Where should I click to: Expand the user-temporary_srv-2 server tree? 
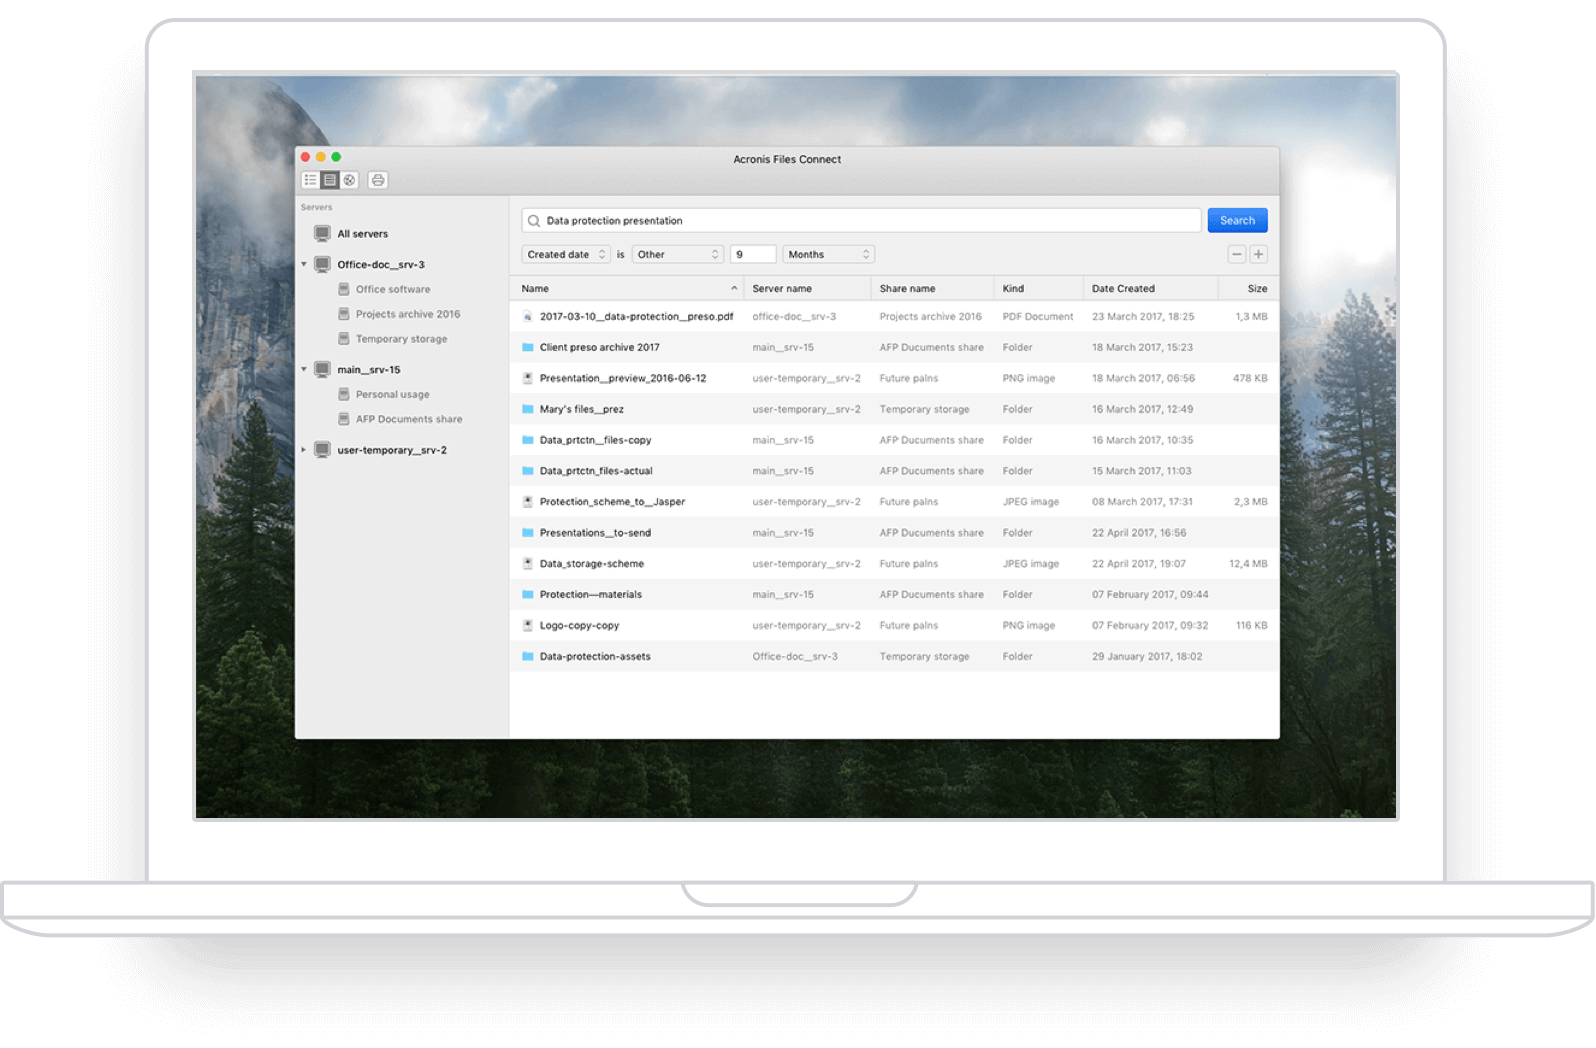pos(304,450)
